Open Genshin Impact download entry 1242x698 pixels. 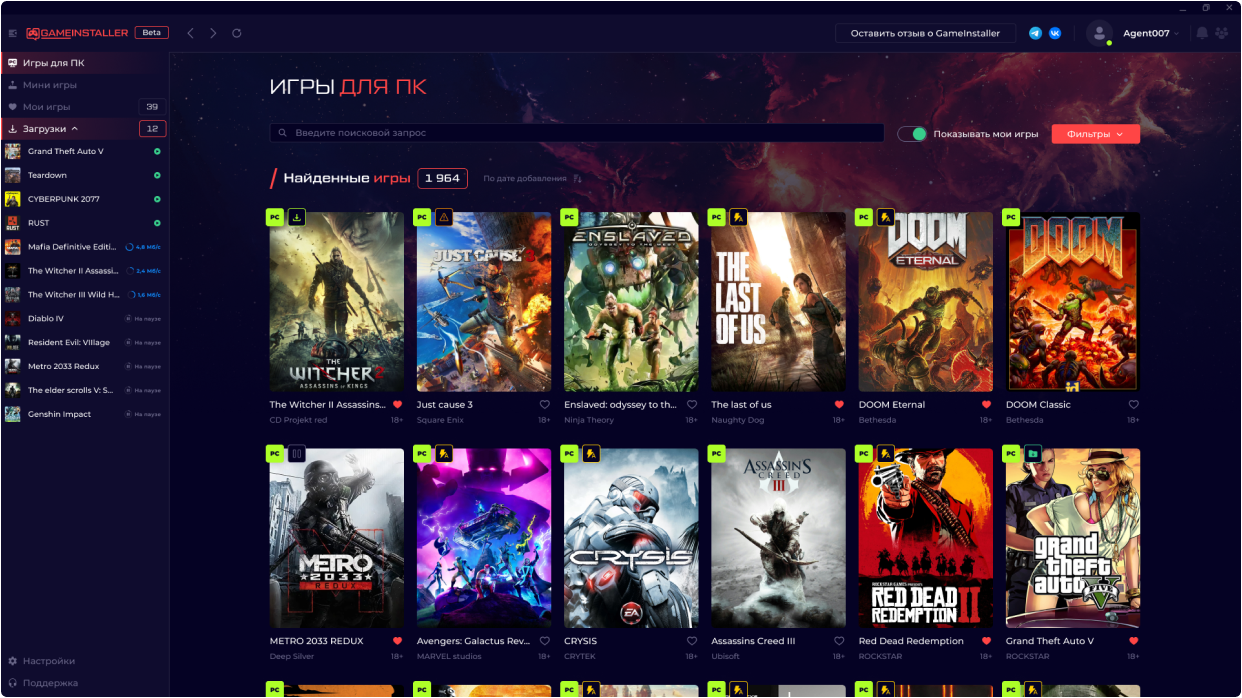click(x=85, y=414)
